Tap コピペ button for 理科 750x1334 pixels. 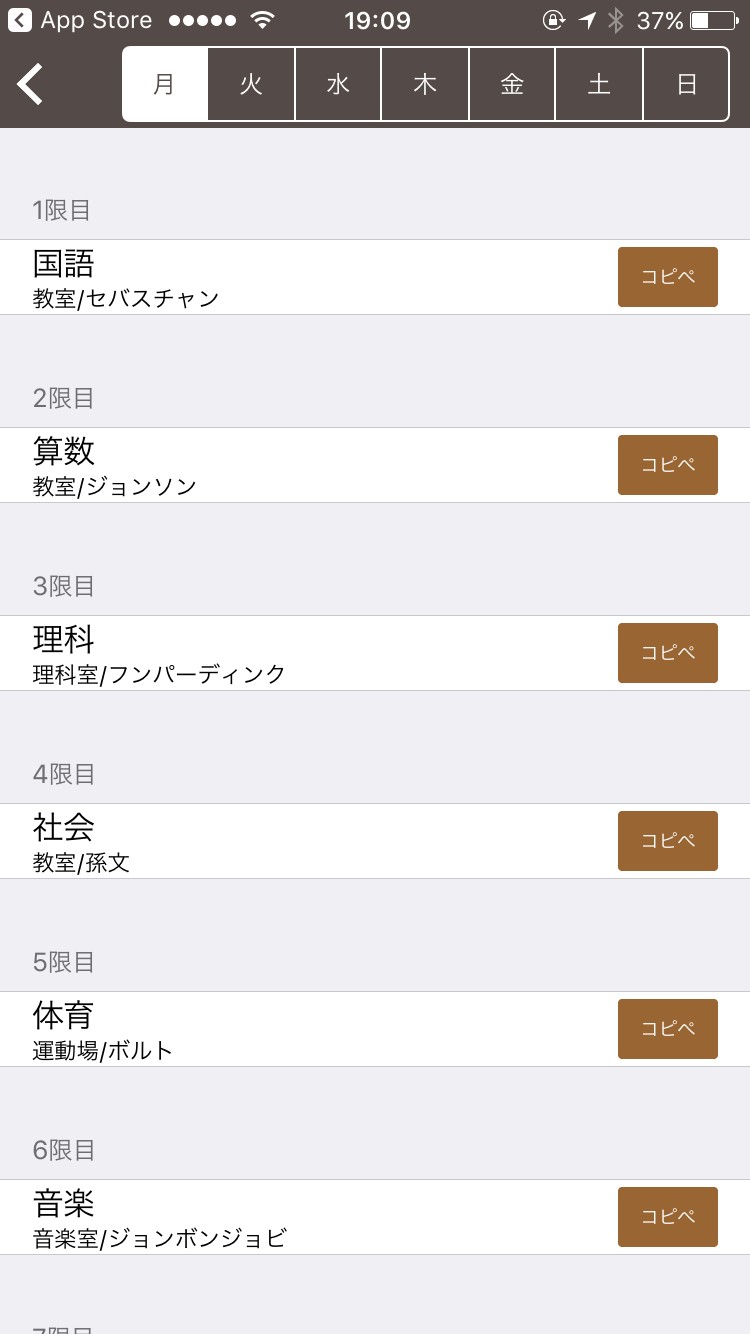pyautogui.click(x=667, y=653)
